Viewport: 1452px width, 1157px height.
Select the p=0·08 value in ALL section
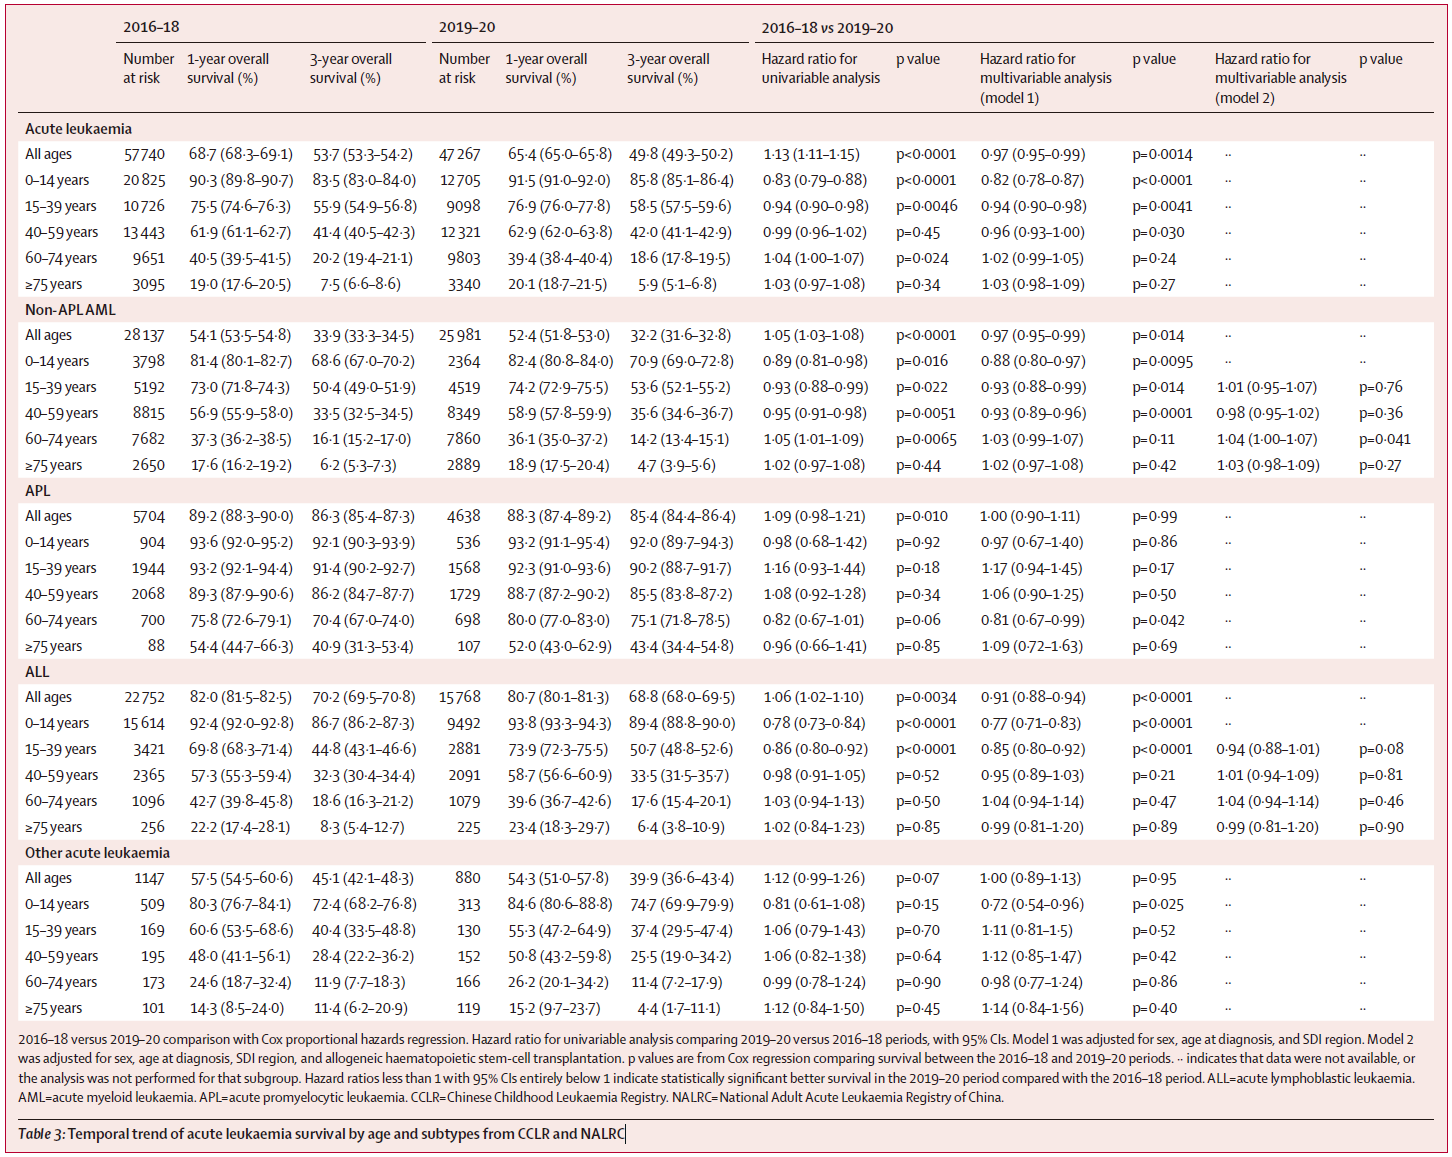pyautogui.click(x=1381, y=749)
